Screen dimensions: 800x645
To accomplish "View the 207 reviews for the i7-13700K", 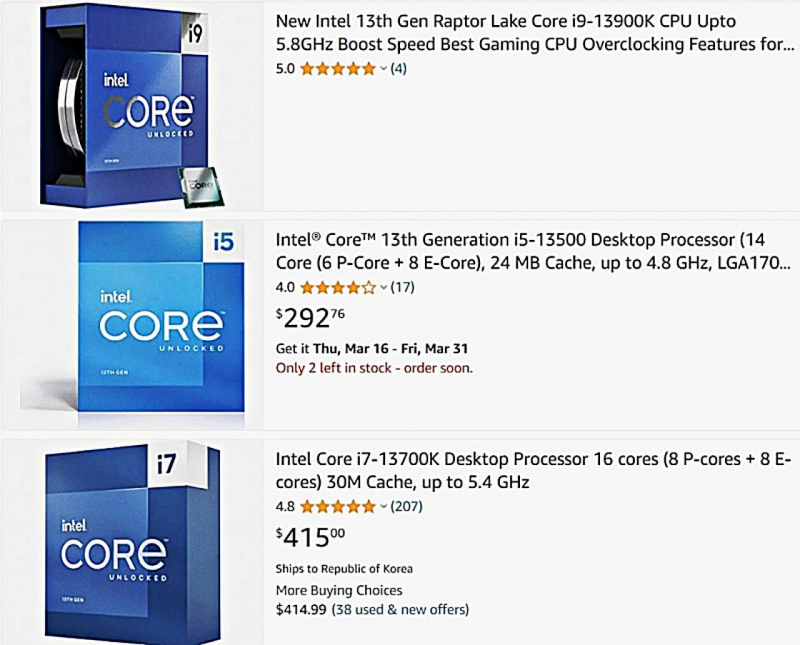I will pos(407,507).
